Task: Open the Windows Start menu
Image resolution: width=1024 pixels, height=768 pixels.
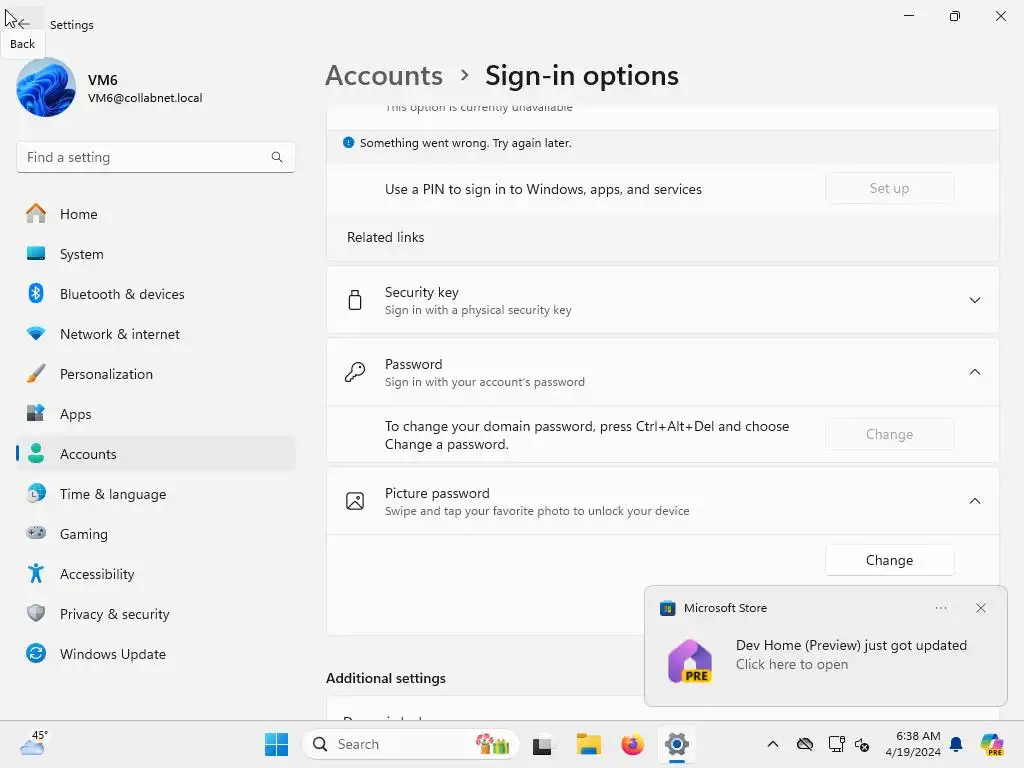Action: [276, 744]
